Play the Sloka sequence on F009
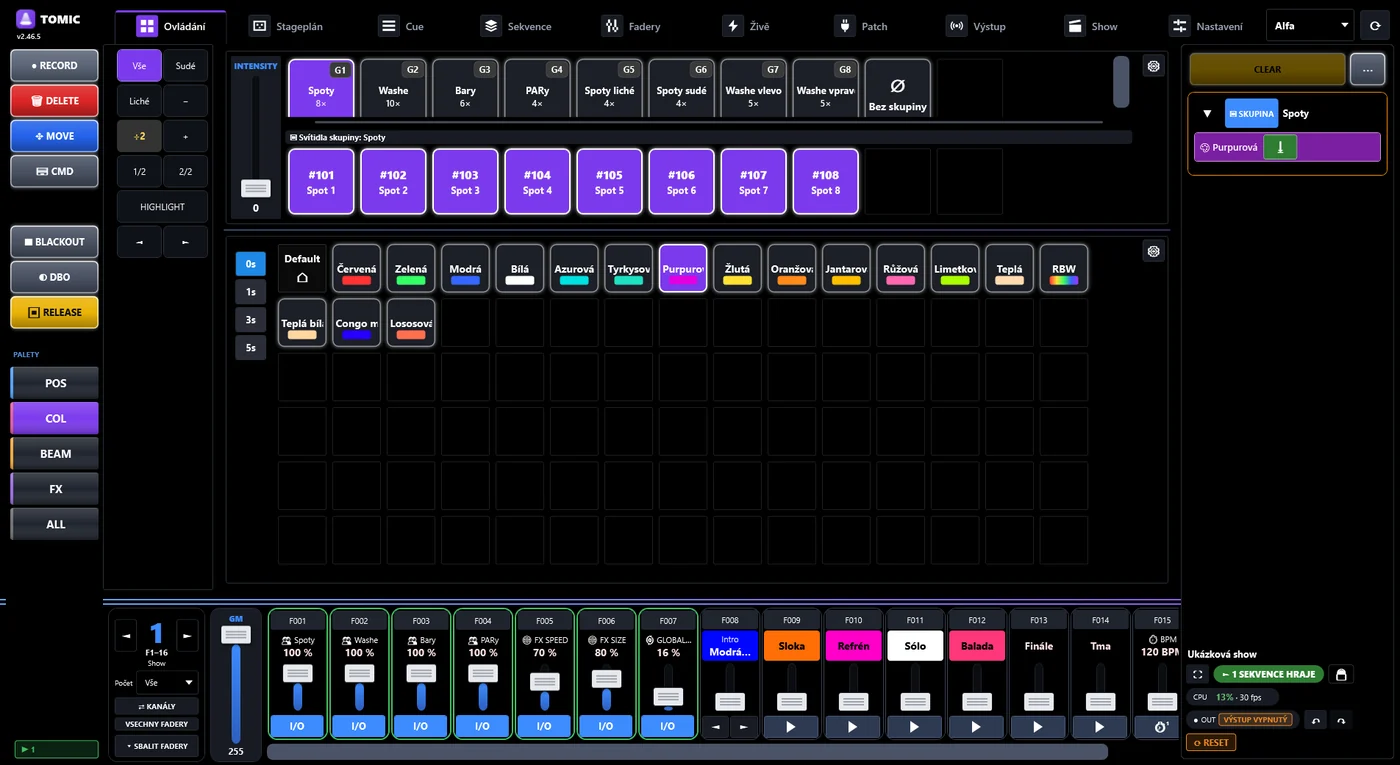The height and width of the screenshot is (765, 1400). click(x=791, y=727)
